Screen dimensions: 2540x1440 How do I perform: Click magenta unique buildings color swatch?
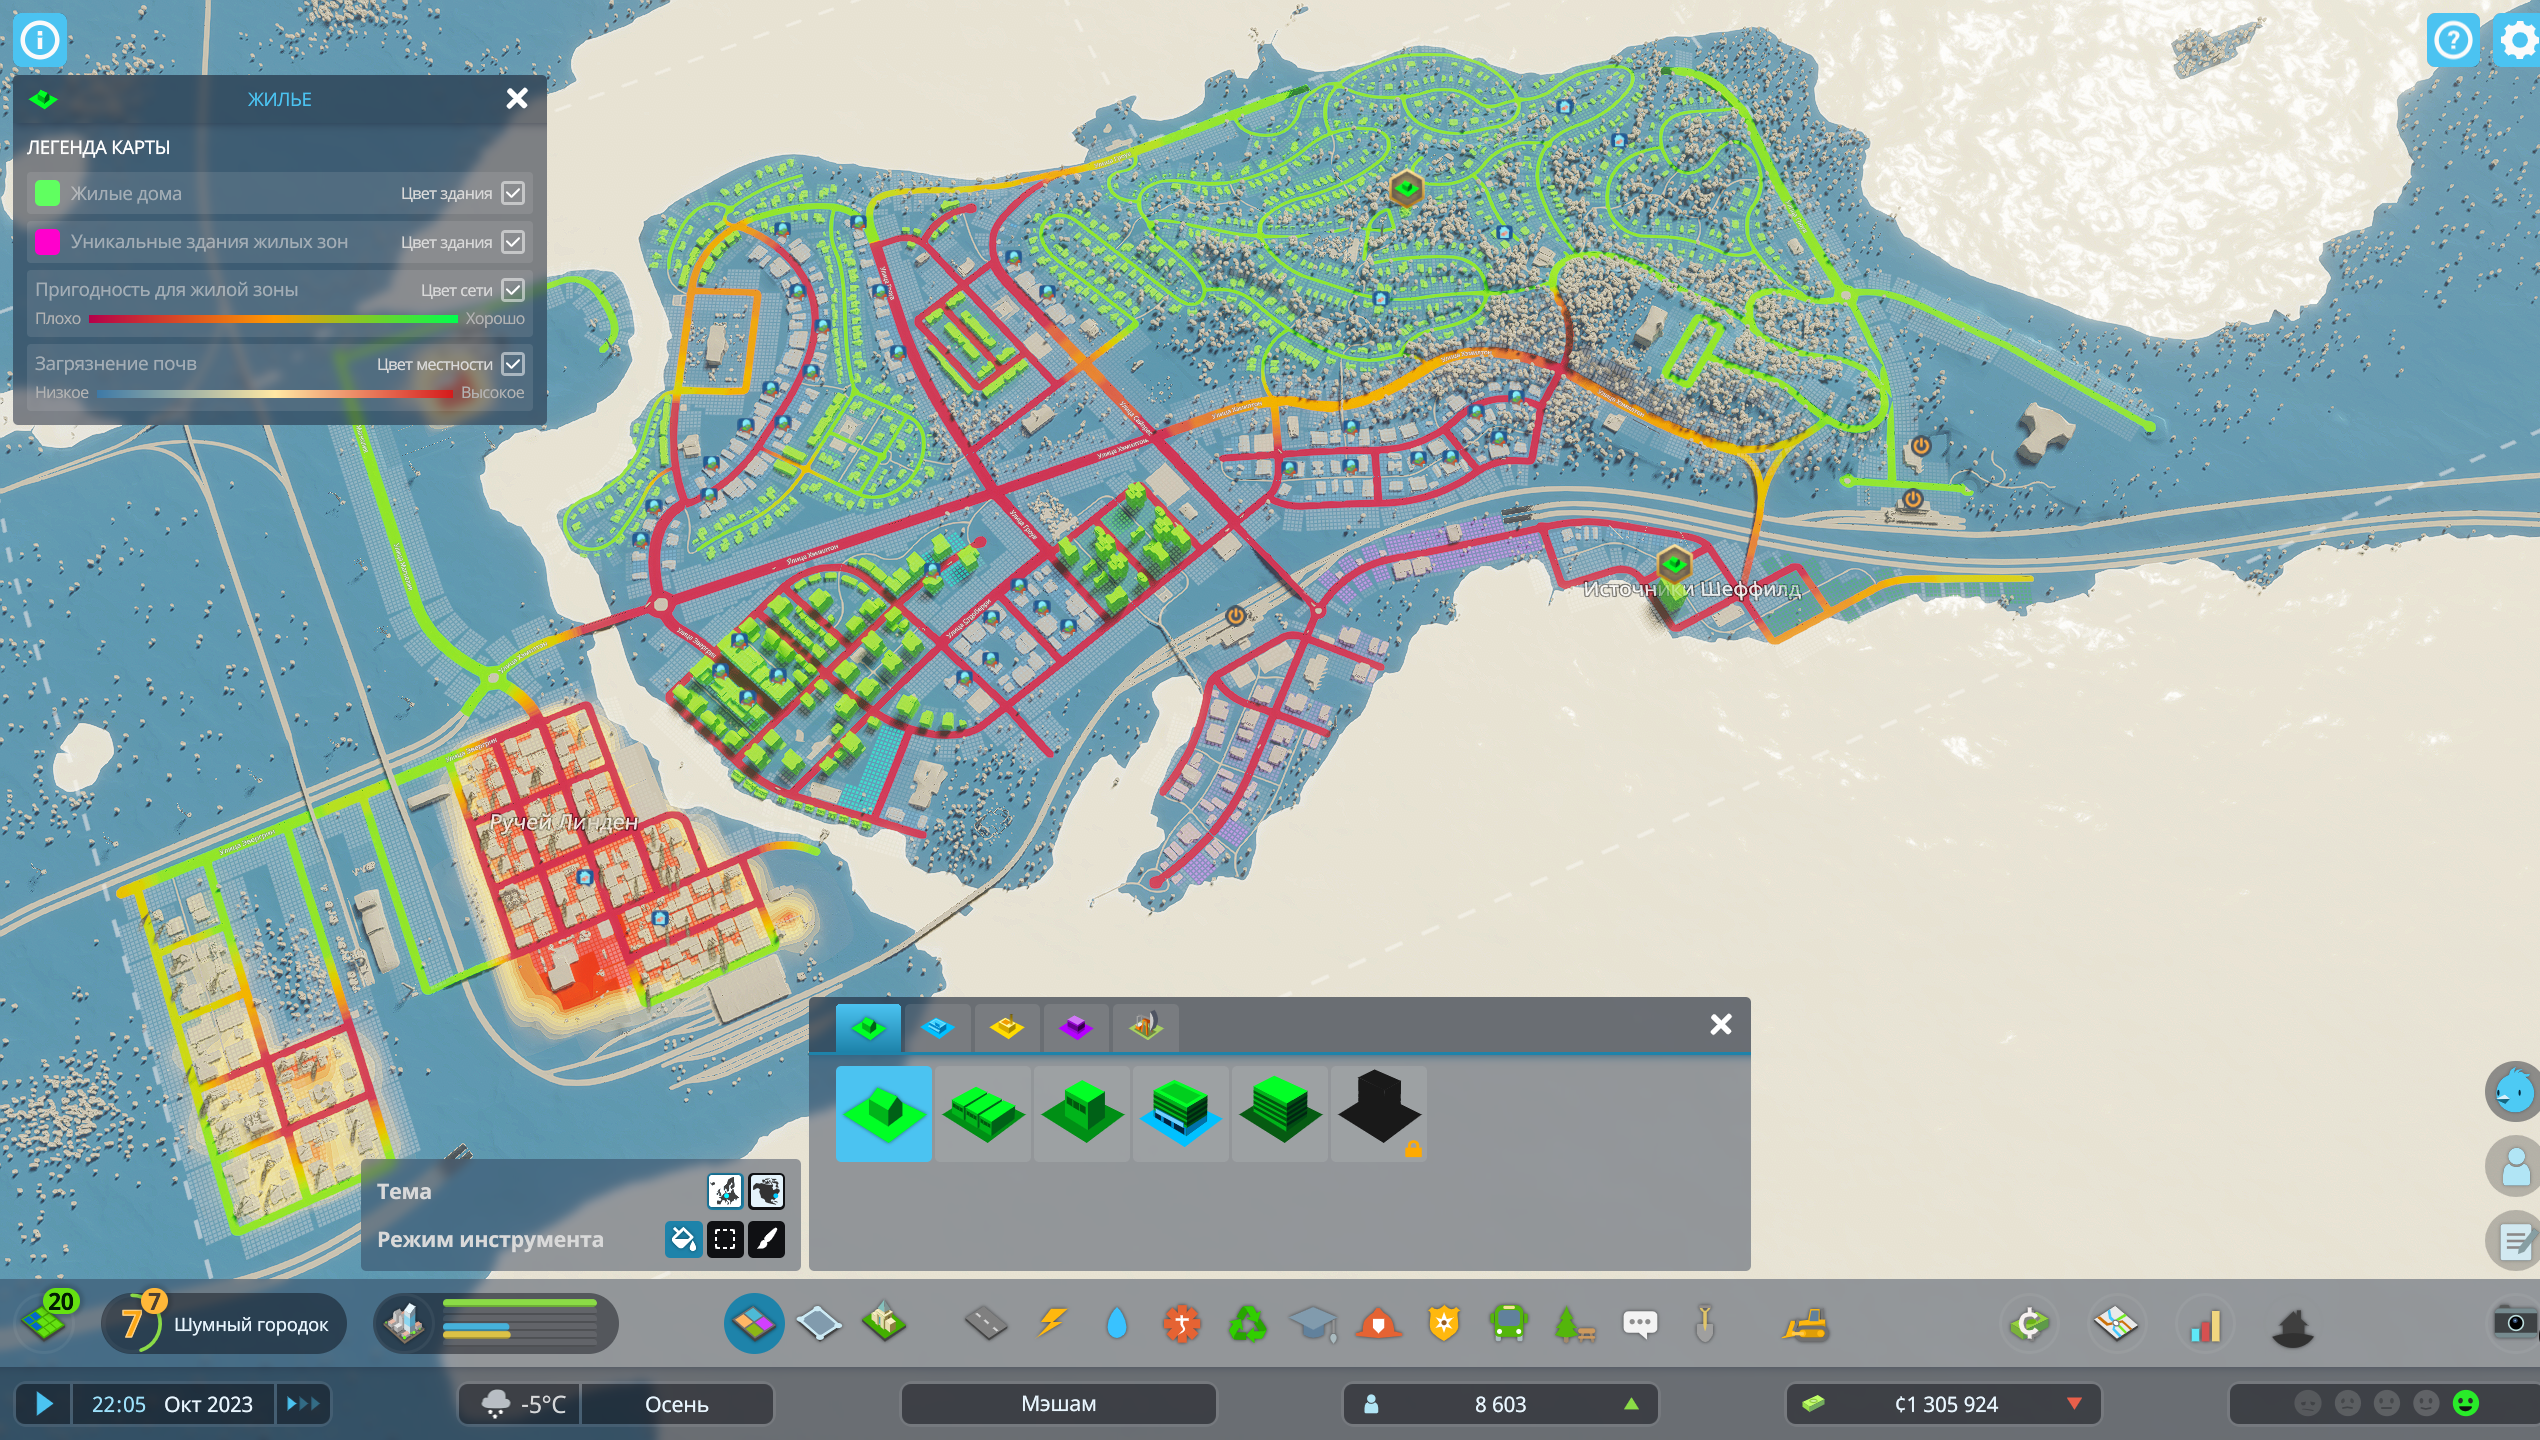[47, 242]
